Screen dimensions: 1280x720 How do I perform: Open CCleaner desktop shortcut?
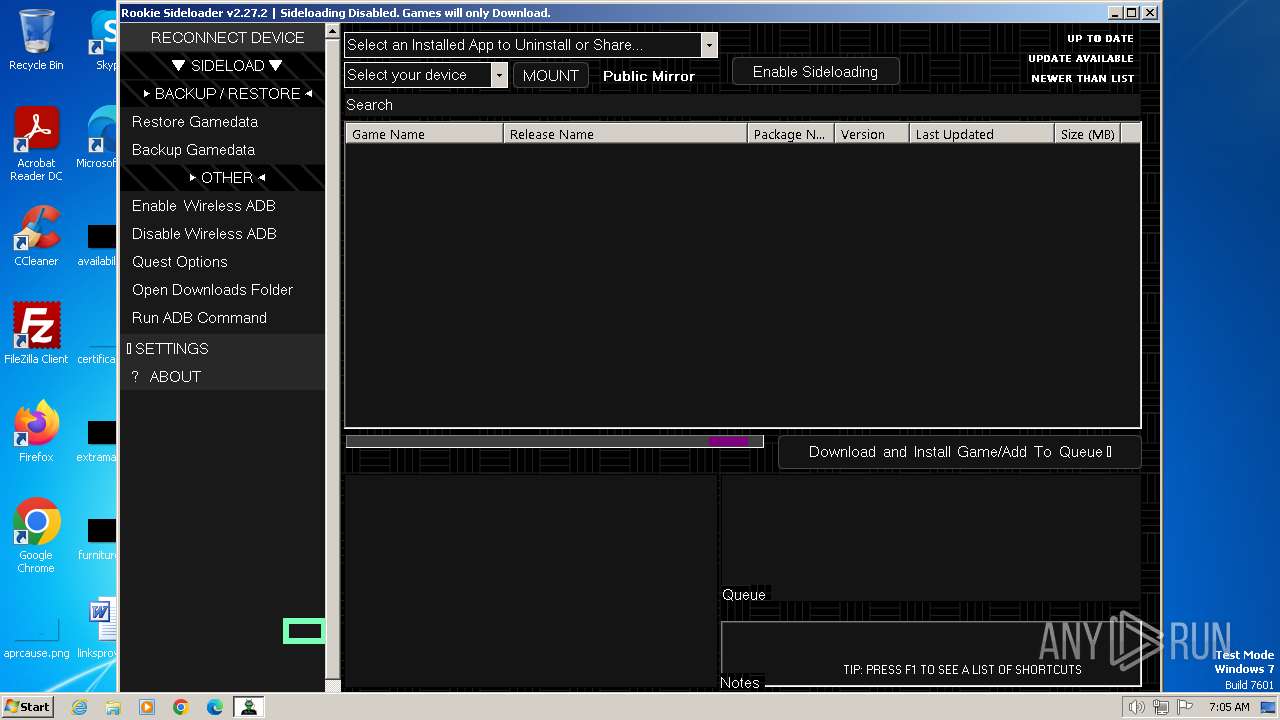[36, 236]
